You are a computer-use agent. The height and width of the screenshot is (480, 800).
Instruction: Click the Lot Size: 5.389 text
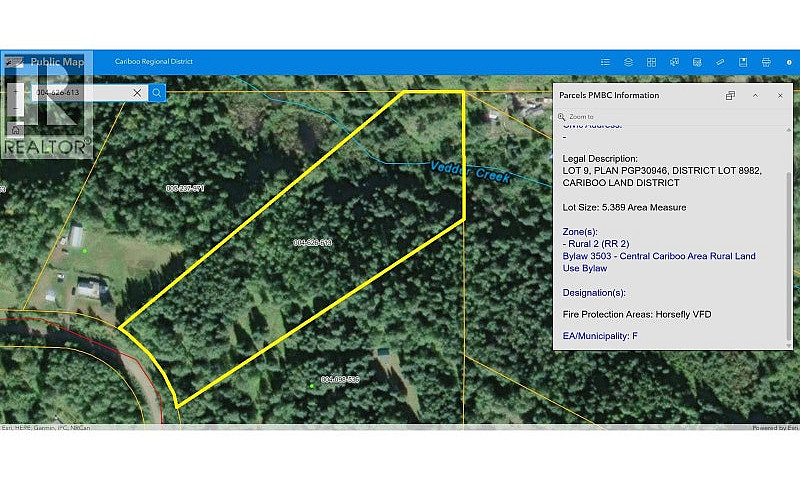[624, 207]
